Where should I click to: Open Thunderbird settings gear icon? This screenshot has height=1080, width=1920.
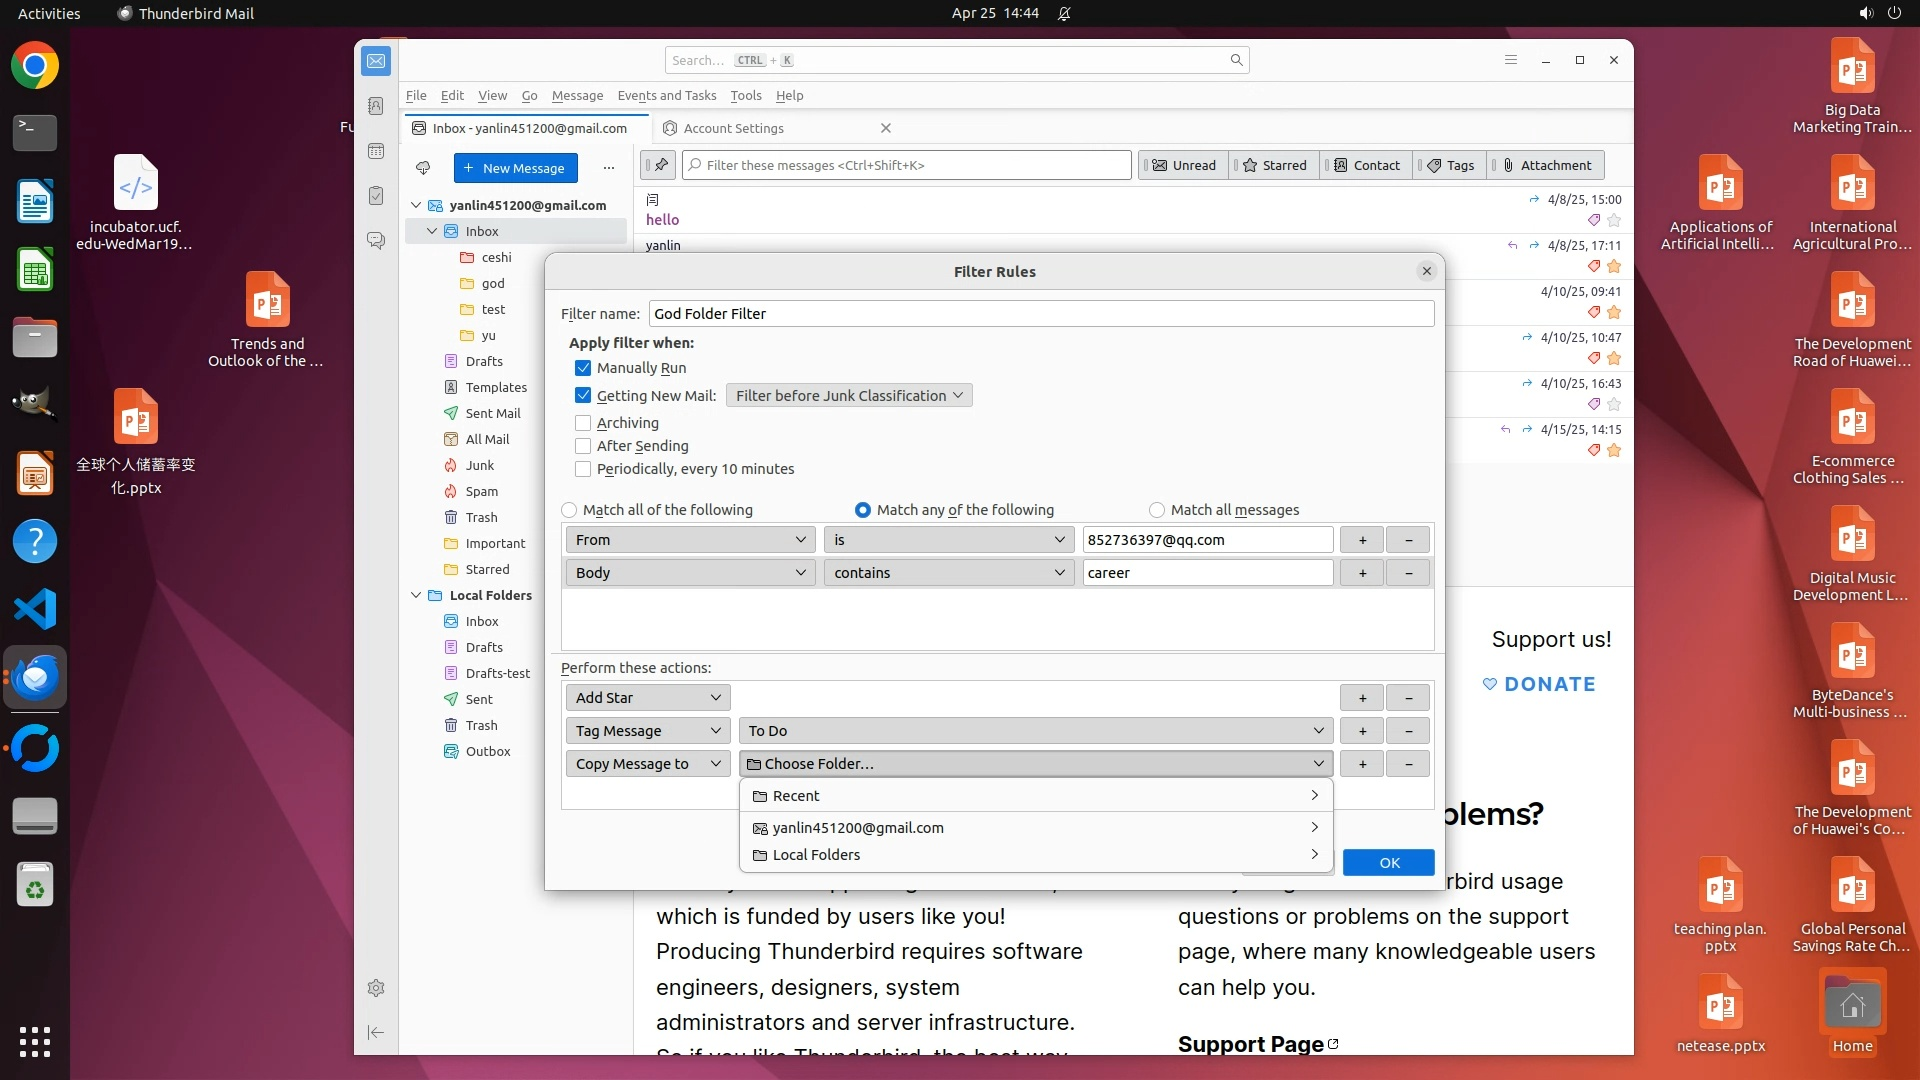coord(376,988)
